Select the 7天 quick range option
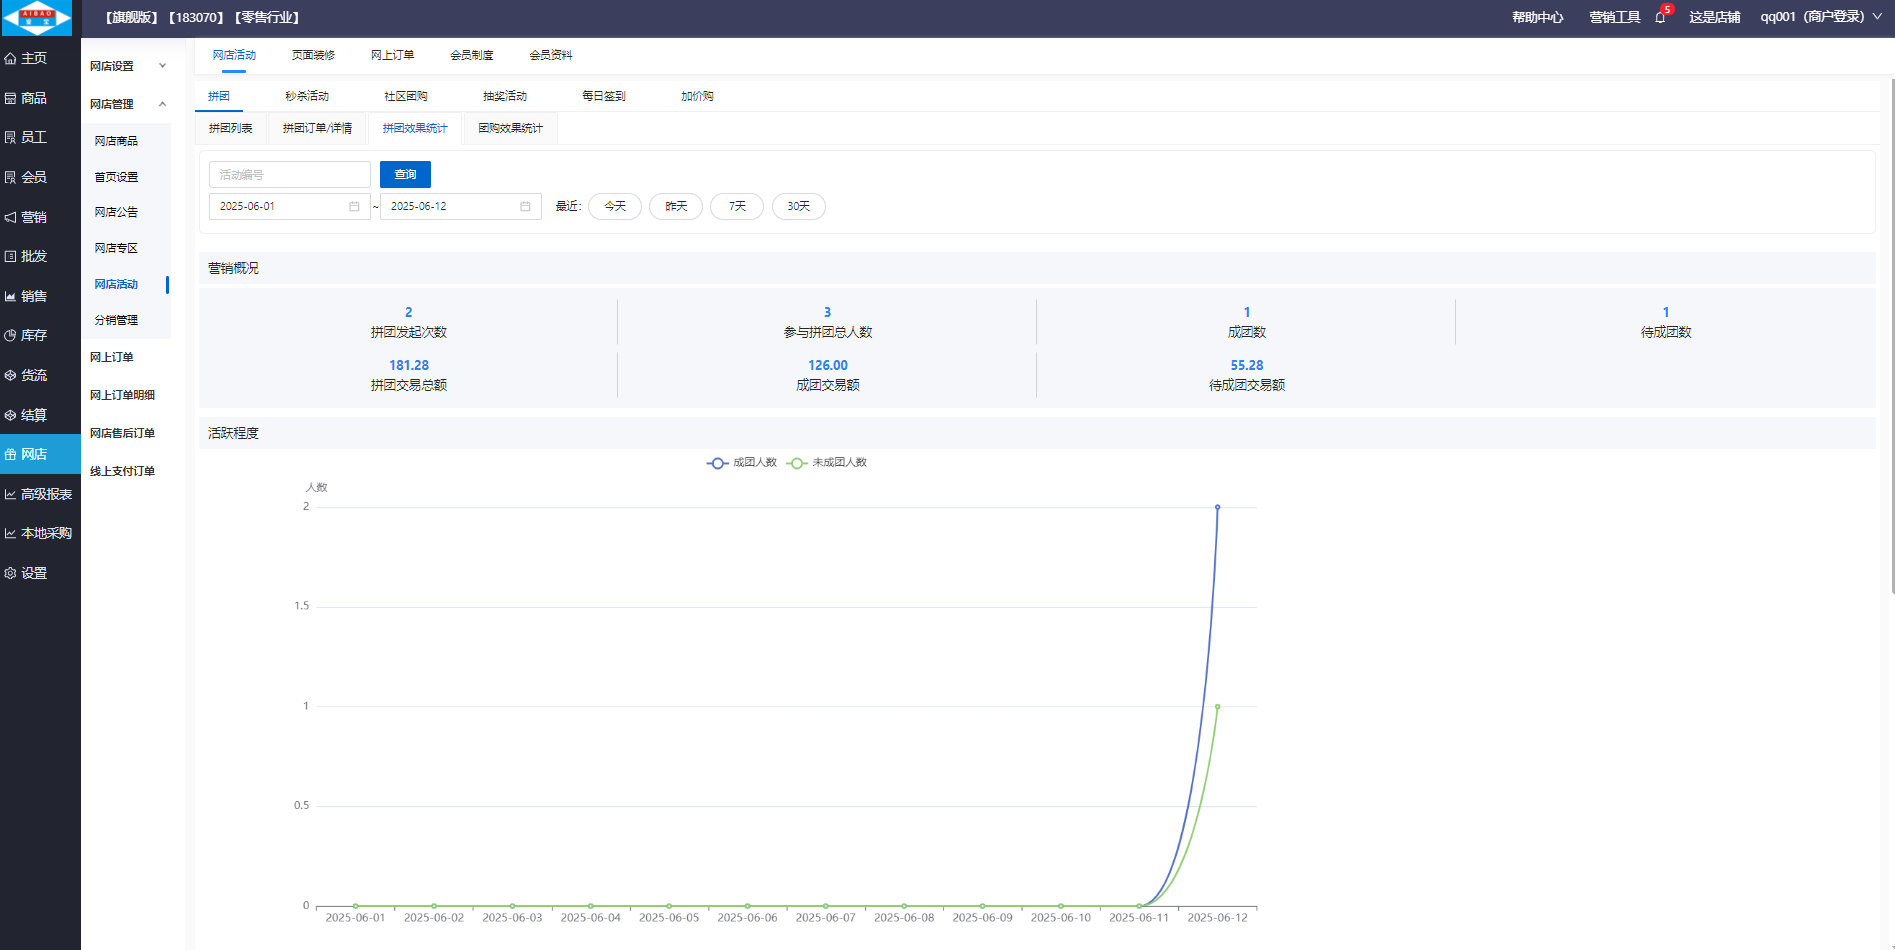Viewport: 1895px width, 950px height. pos(737,207)
